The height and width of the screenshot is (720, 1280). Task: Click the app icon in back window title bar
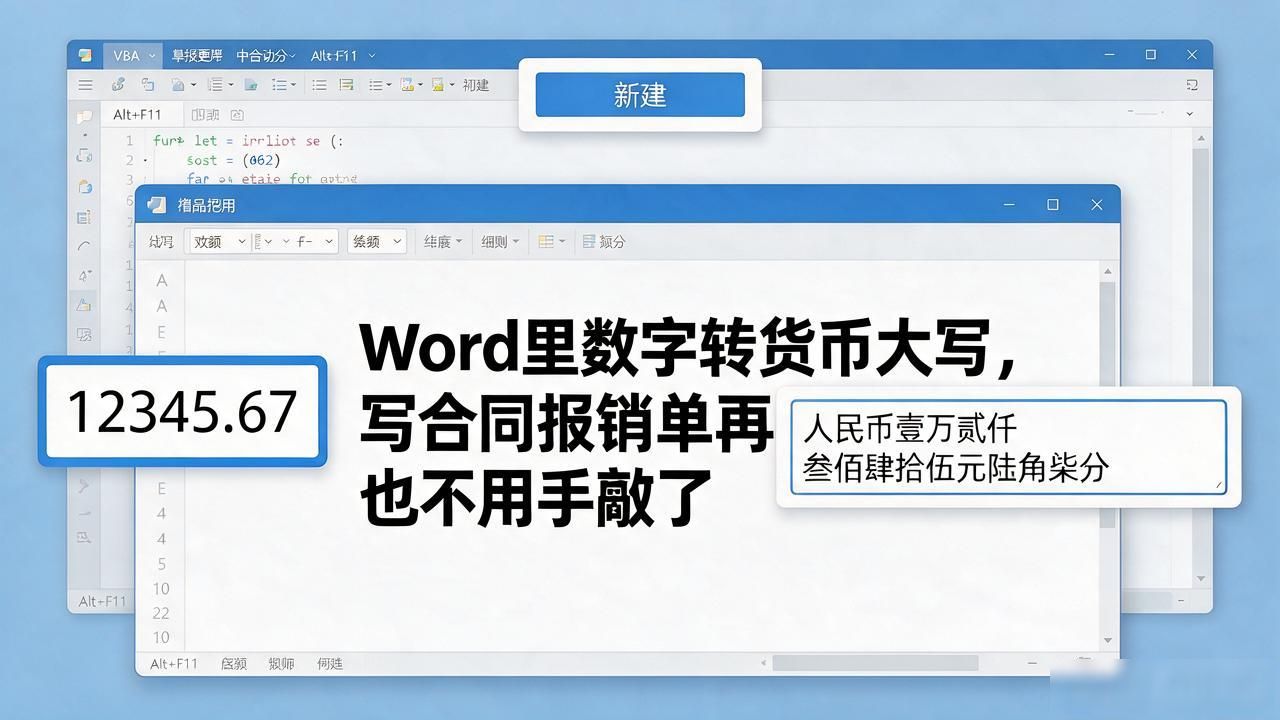85,55
